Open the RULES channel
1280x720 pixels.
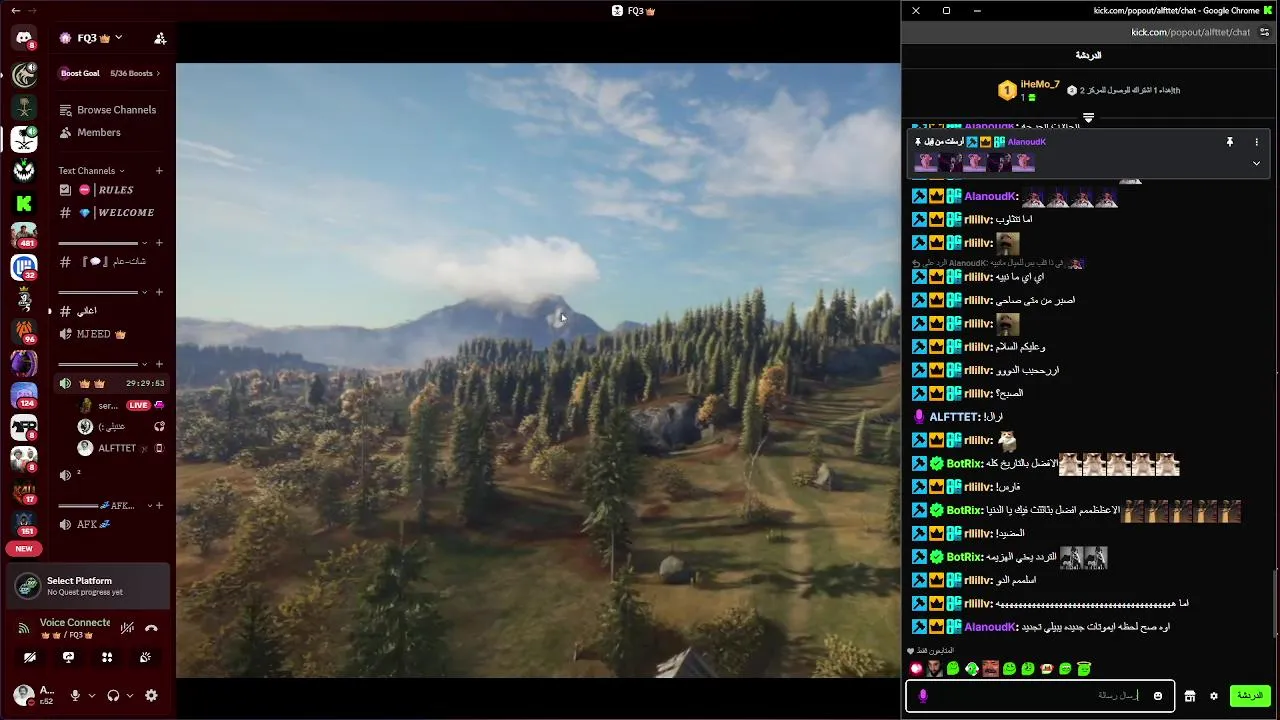[x=109, y=190]
